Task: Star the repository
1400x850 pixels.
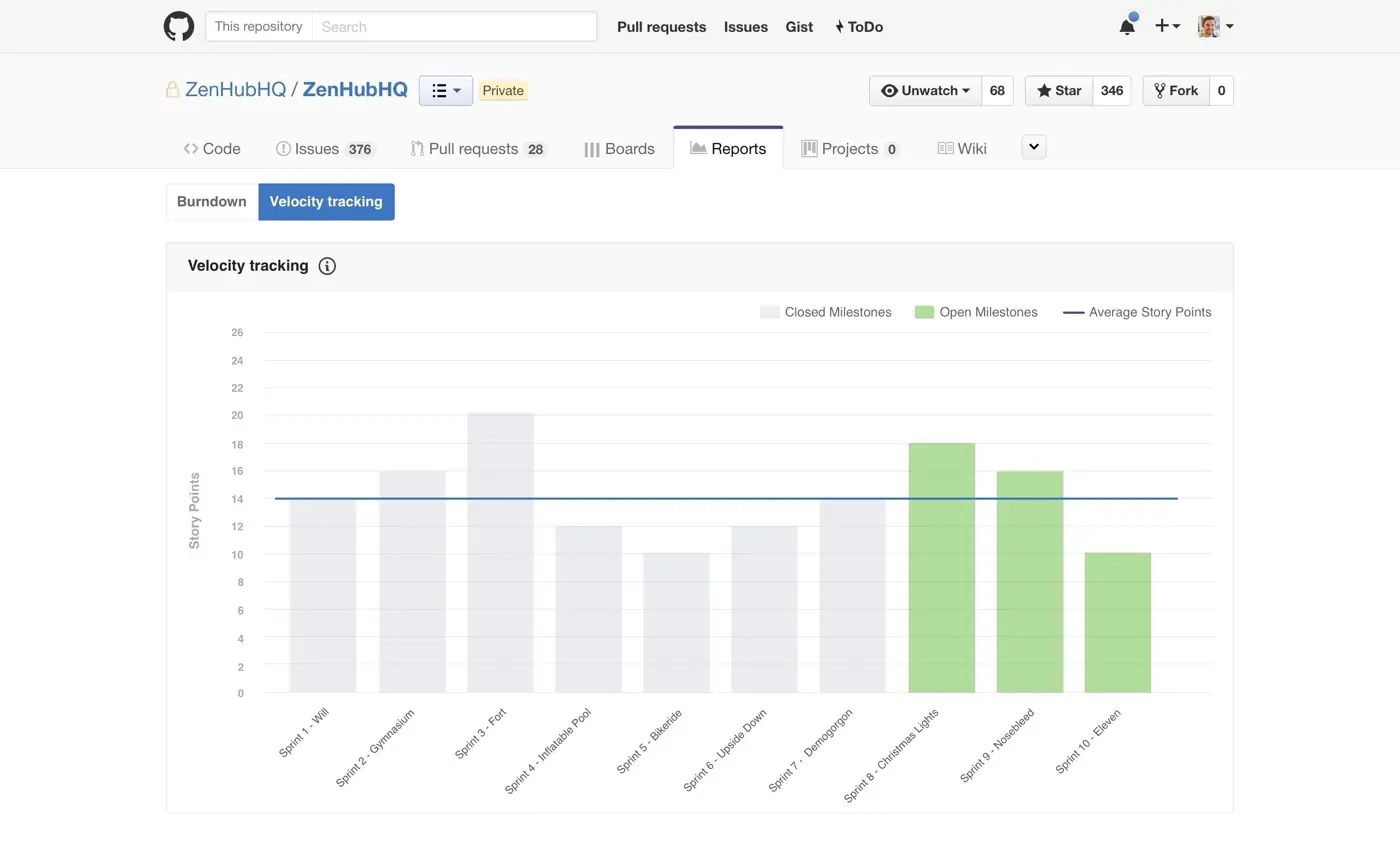Action: pos(1059,90)
